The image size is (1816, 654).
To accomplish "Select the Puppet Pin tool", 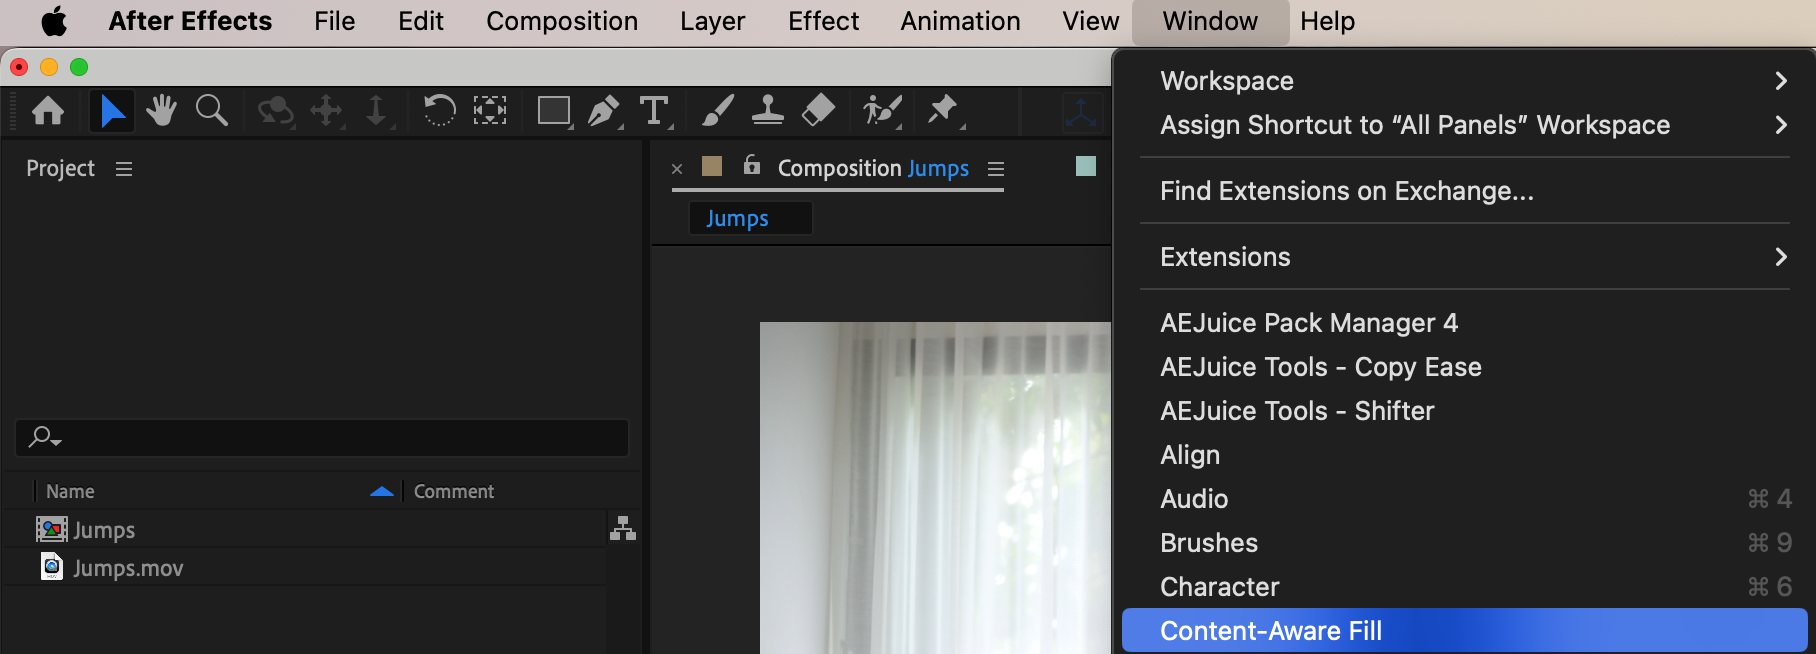I will pos(942,110).
